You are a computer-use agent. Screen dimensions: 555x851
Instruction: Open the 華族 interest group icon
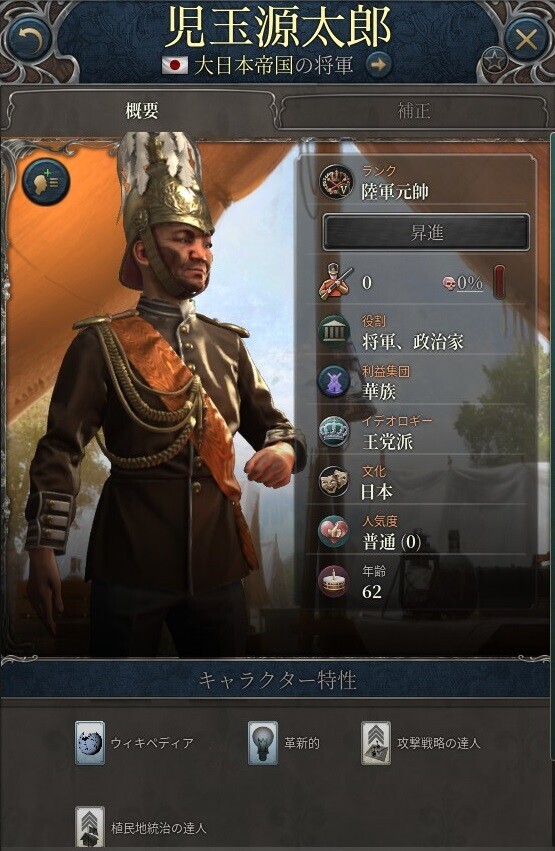tap(334, 382)
